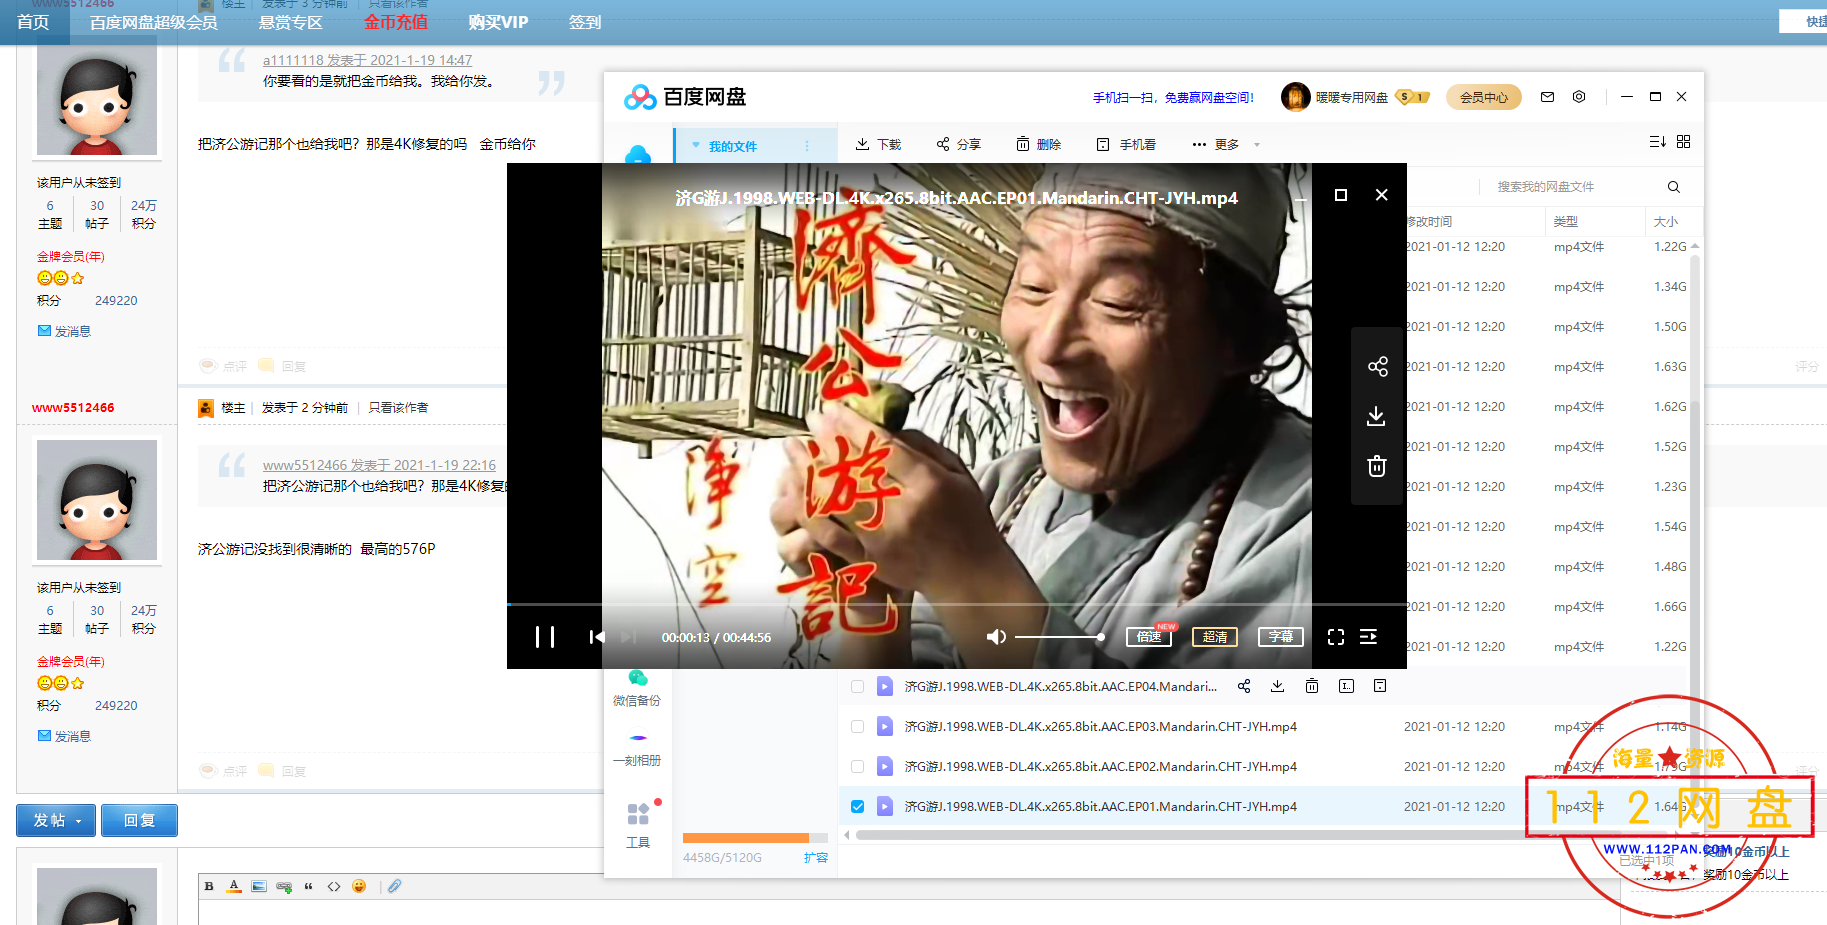Open the last EP04 row action icon
Image resolution: width=1827 pixels, height=925 pixels.
point(1380,686)
